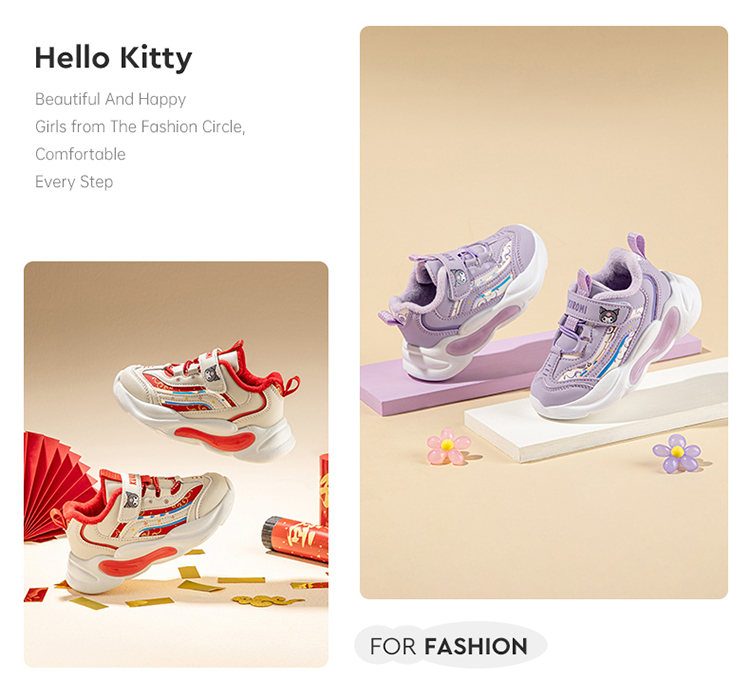The height and width of the screenshot is (694, 750).
Task: Click the pink flower decoration
Action: [448, 446]
